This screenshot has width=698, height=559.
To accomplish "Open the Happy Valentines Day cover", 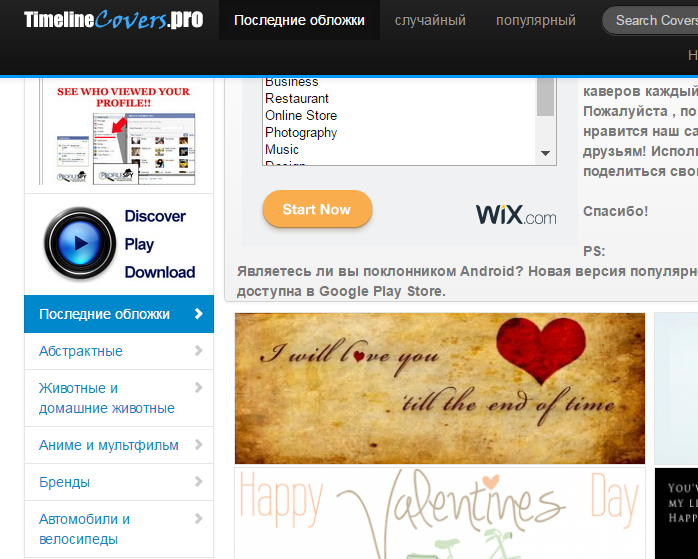I will click(440, 513).
